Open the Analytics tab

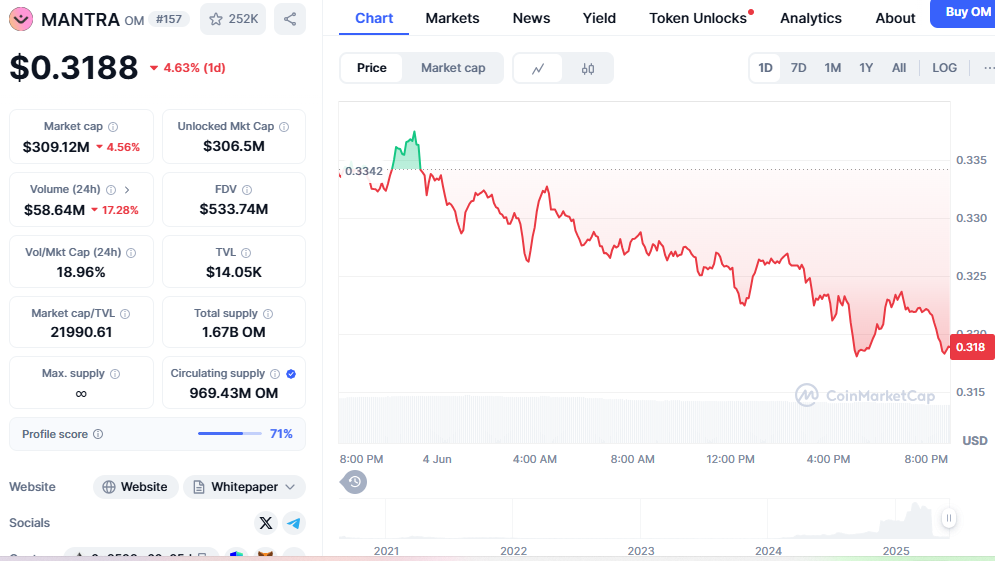[811, 18]
